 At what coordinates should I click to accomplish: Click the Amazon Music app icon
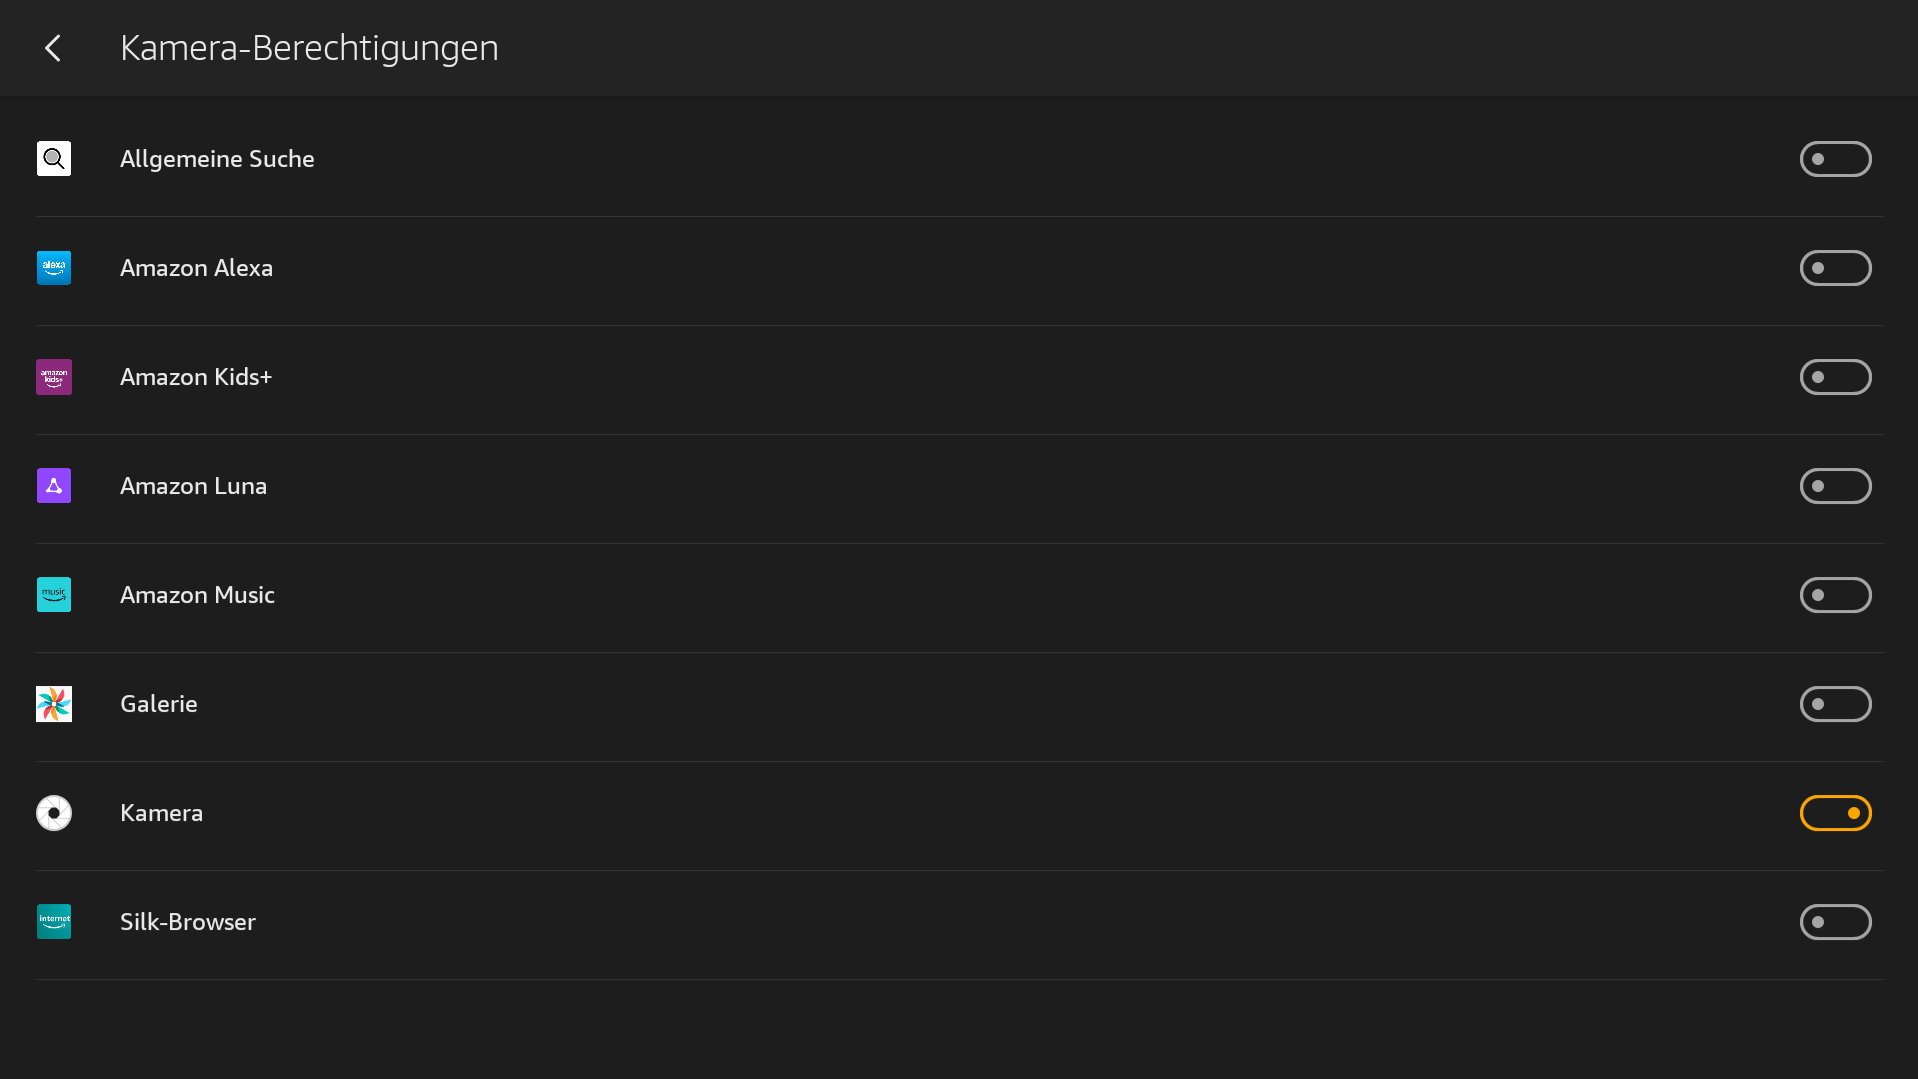[54, 595]
